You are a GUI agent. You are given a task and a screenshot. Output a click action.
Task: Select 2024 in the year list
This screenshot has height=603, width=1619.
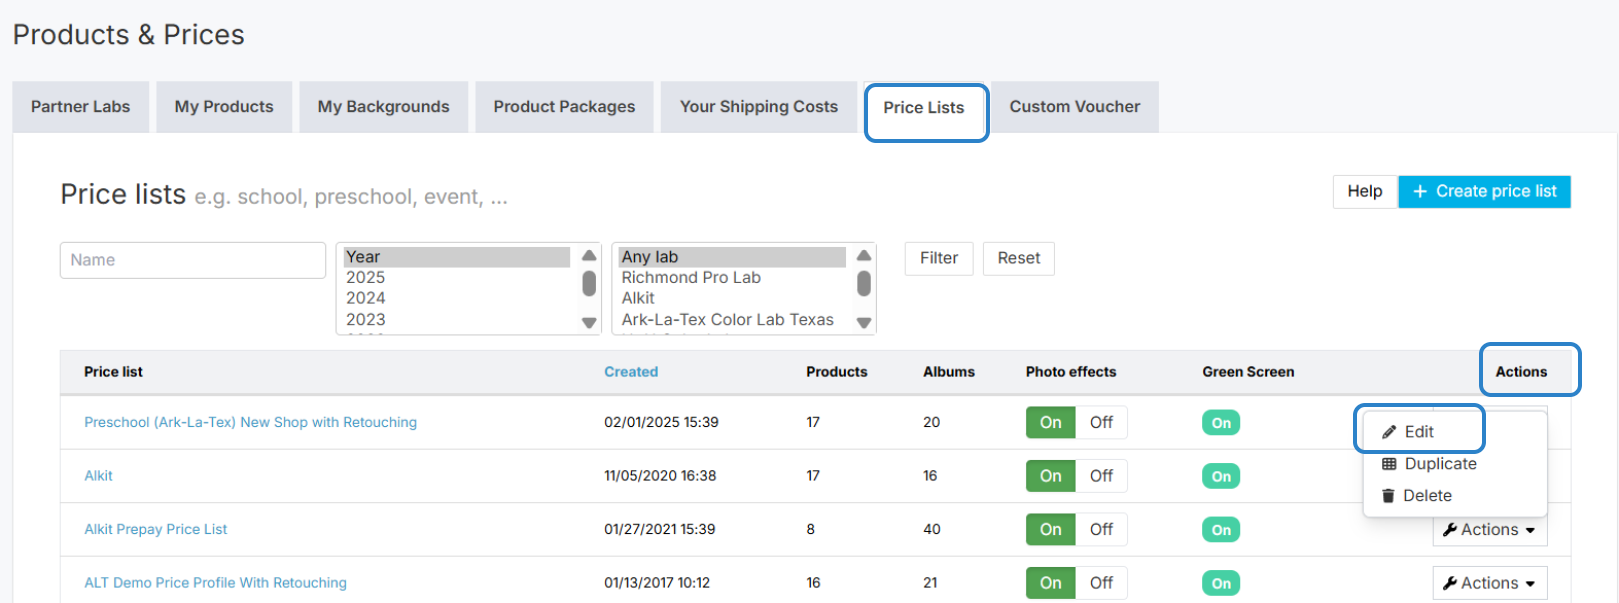pyautogui.click(x=457, y=298)
